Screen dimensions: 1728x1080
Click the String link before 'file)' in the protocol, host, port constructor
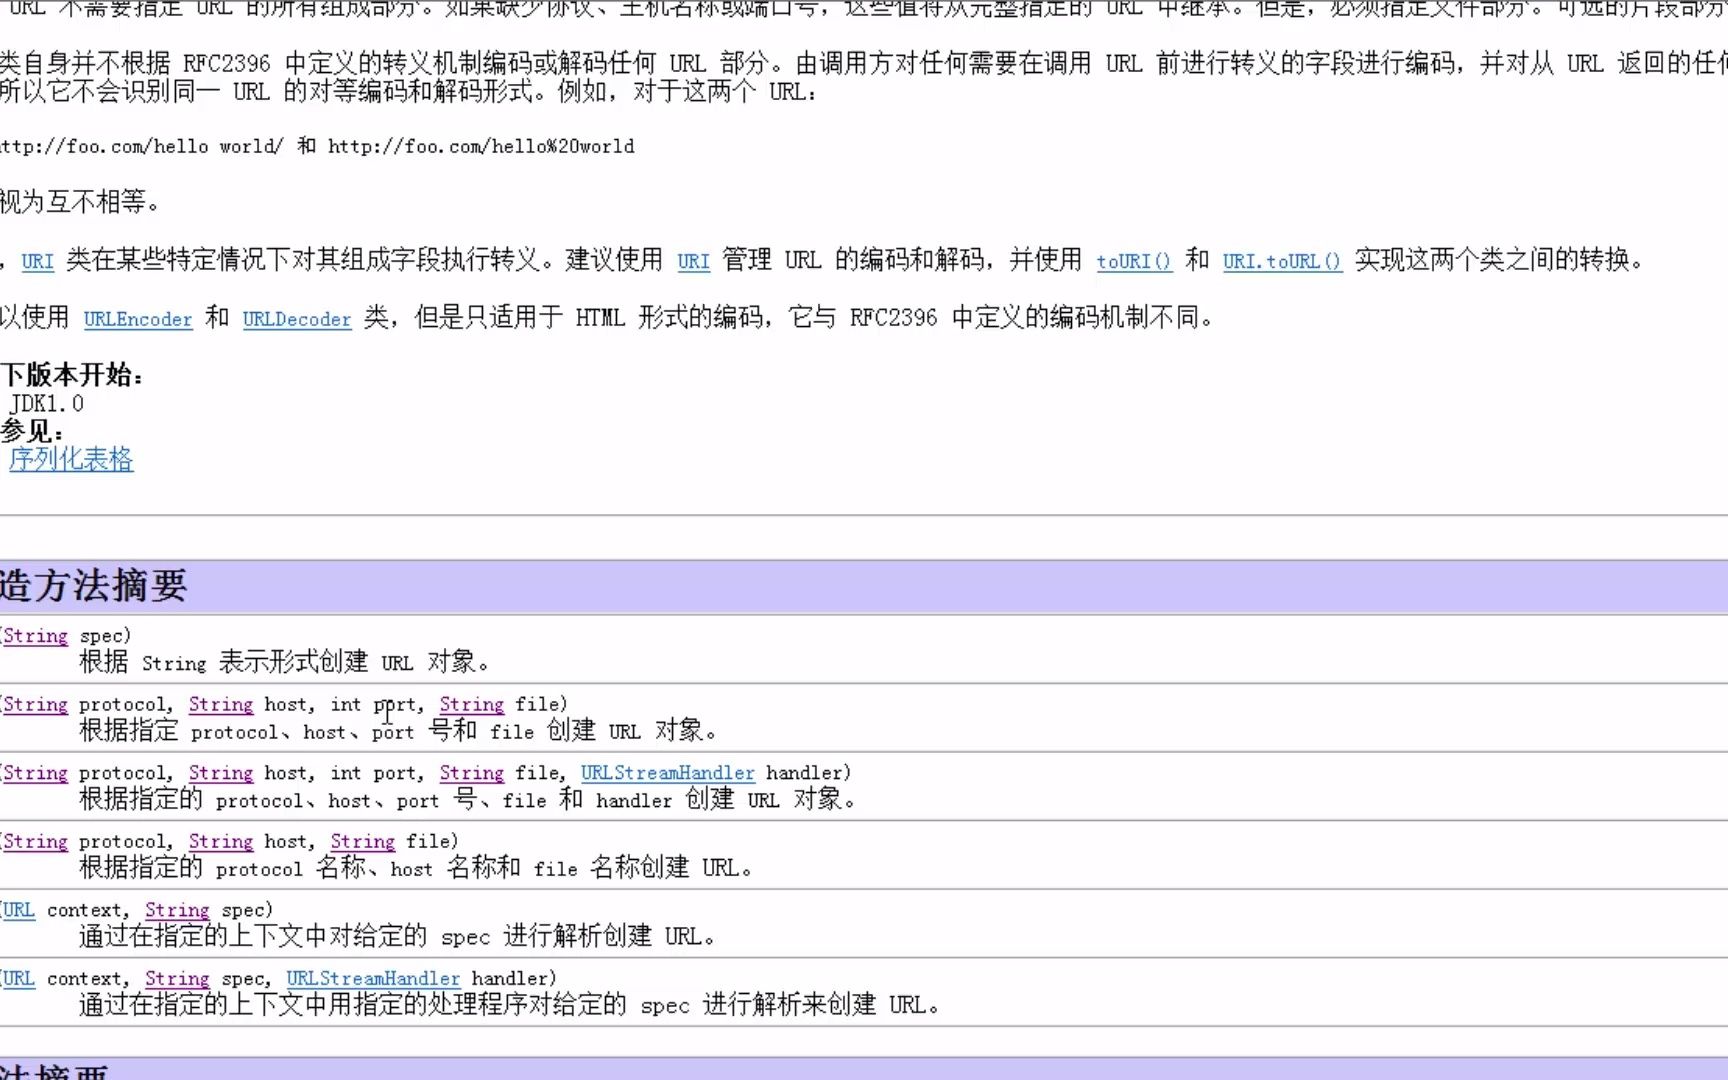pyautogui.click(x=471, y=705)
